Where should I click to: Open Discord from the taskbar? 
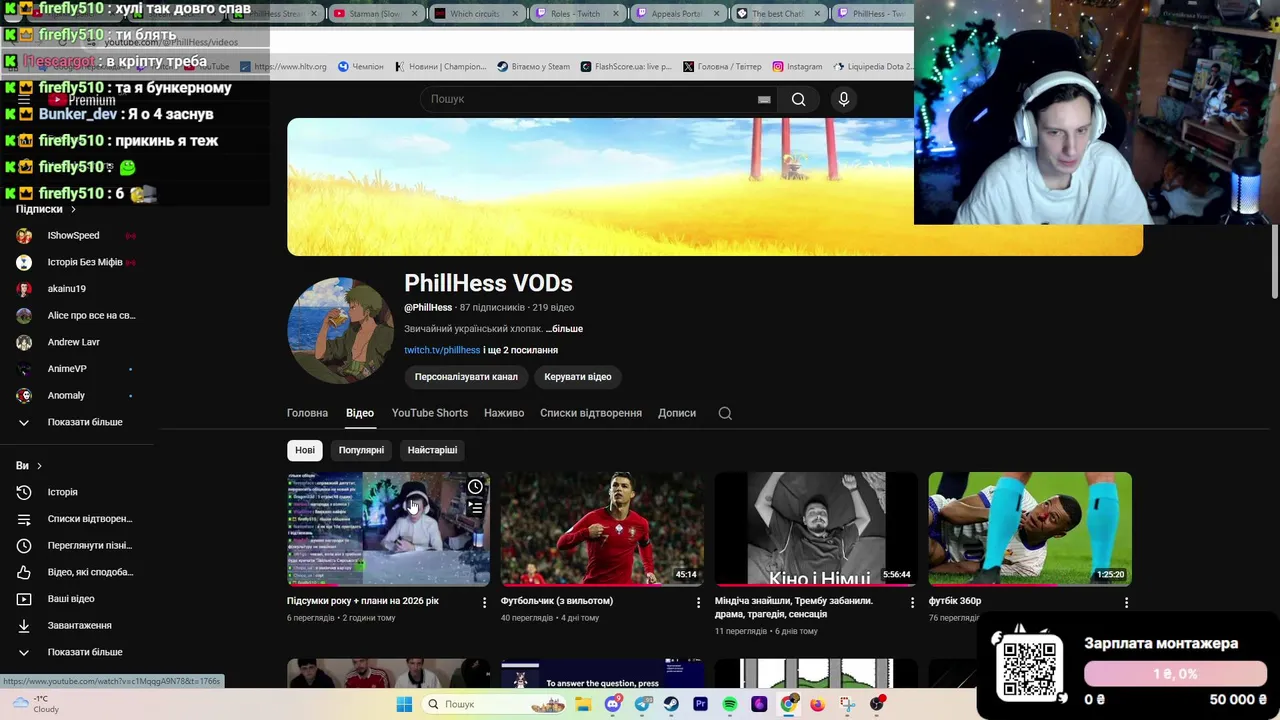tap(613, 704)
